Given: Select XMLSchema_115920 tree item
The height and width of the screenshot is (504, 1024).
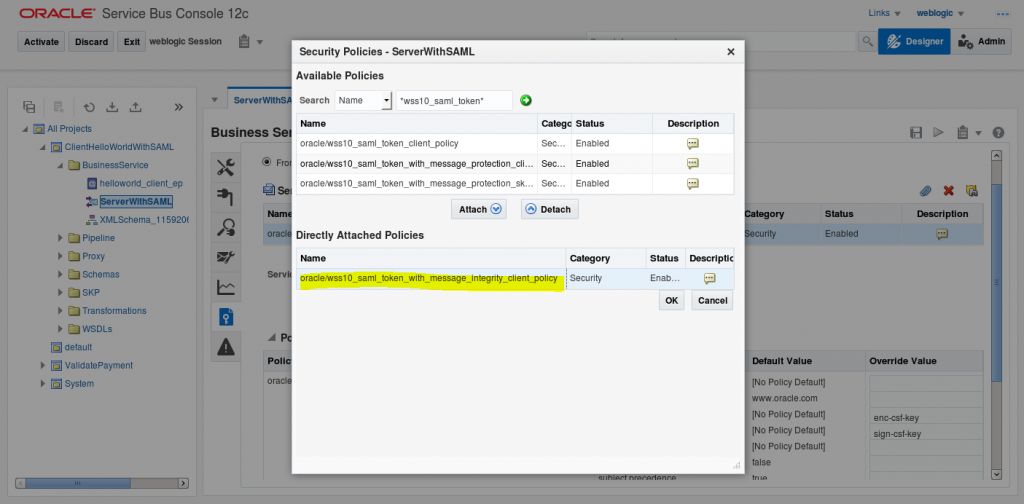Looking at the screenshot, I should coord(144,220).
